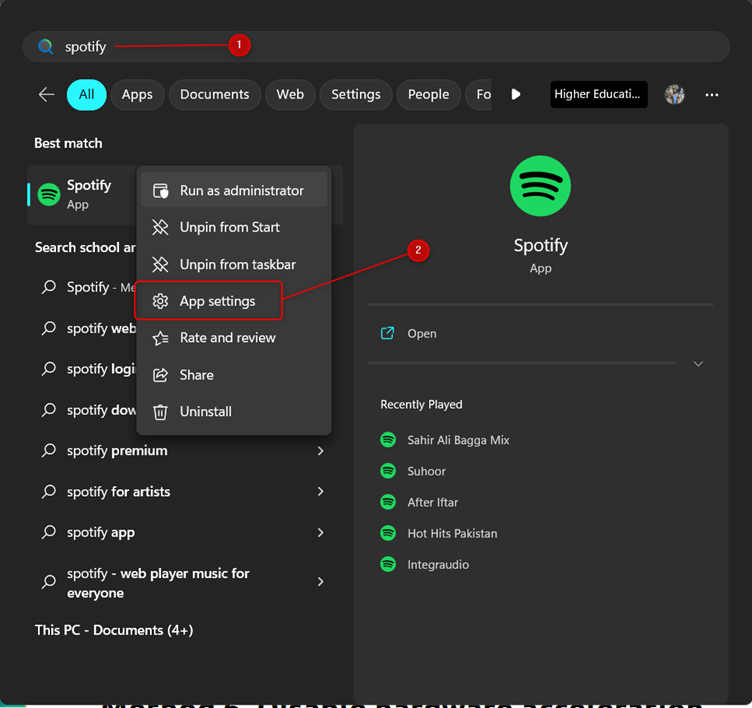The width and height of the screenshot is (752, 708).
Task: Click the spotify search text field
Action: click(x=376, y=47)
